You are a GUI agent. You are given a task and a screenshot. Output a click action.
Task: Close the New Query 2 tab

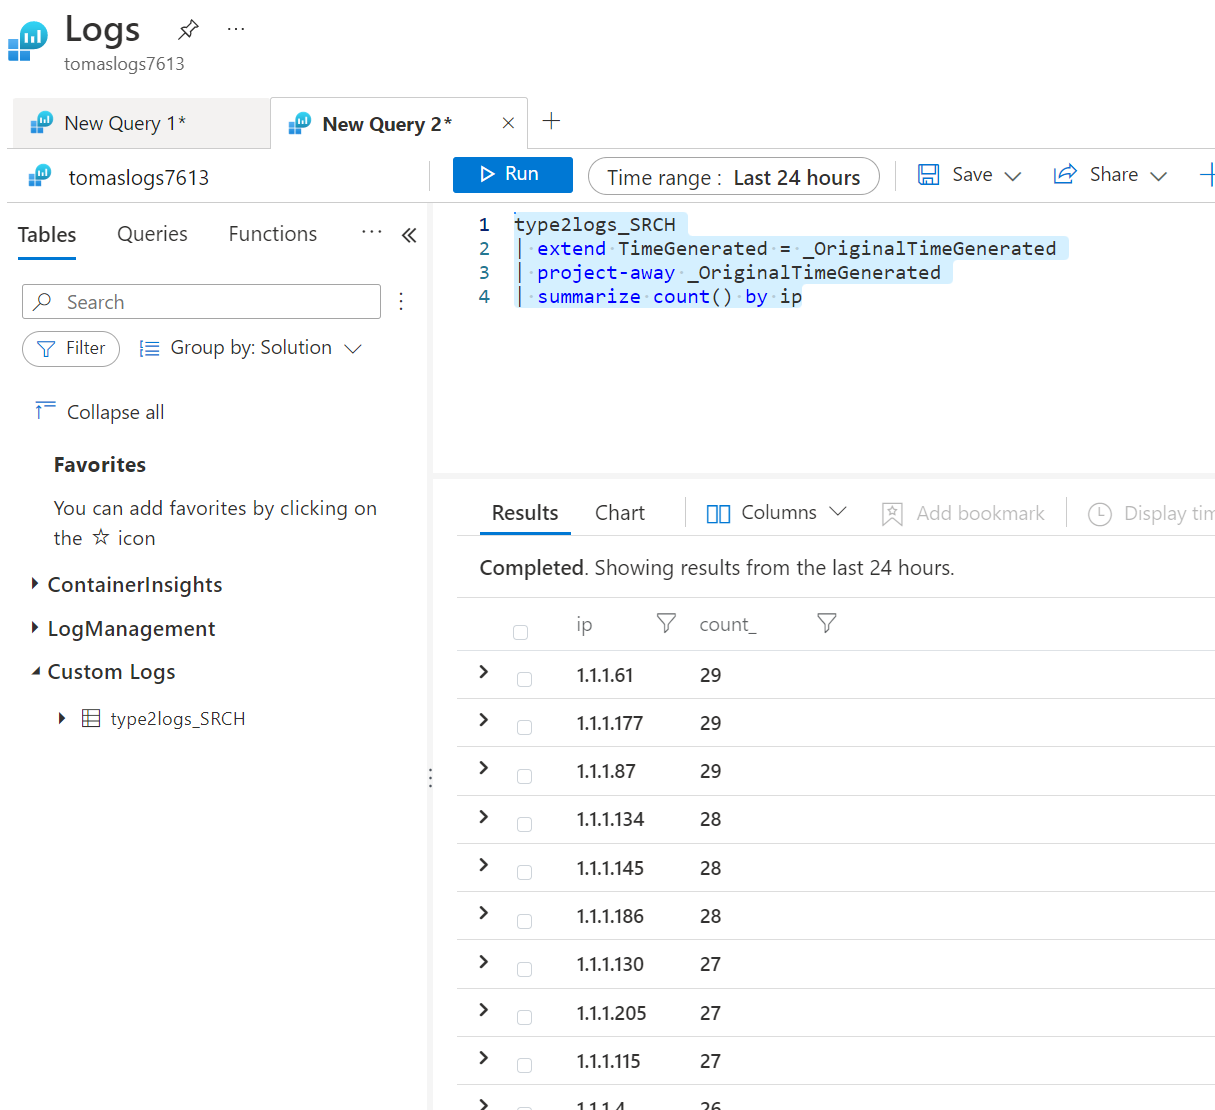click(508, 123)
